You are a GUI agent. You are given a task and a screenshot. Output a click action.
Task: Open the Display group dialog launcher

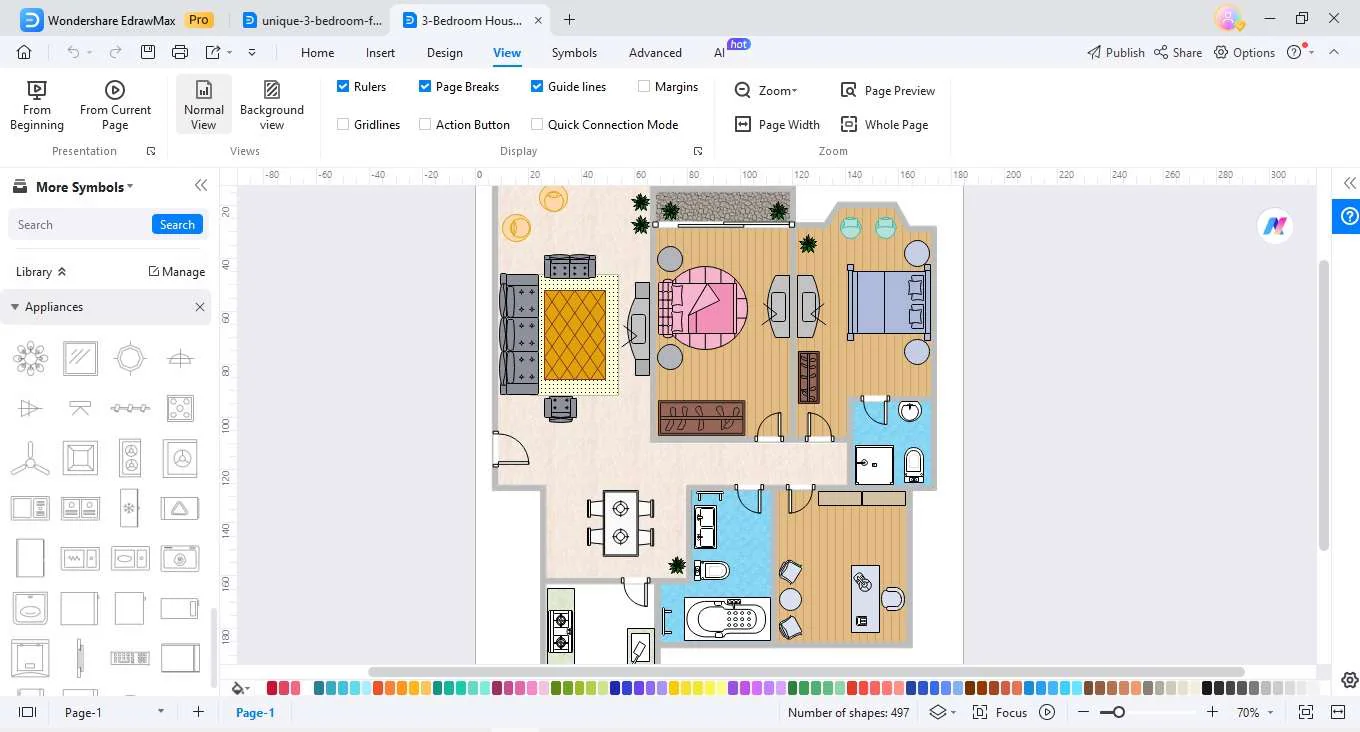click(698, 151)
